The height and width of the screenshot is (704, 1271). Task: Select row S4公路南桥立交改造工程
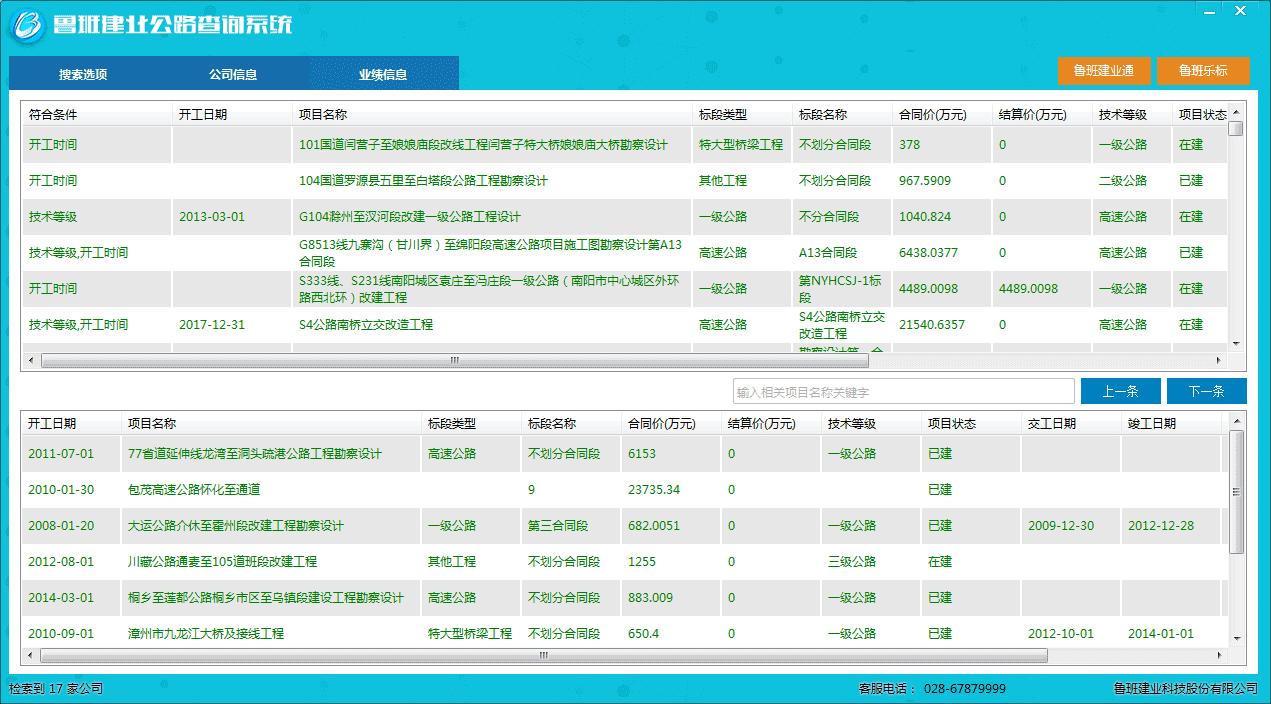pos(366,325)
